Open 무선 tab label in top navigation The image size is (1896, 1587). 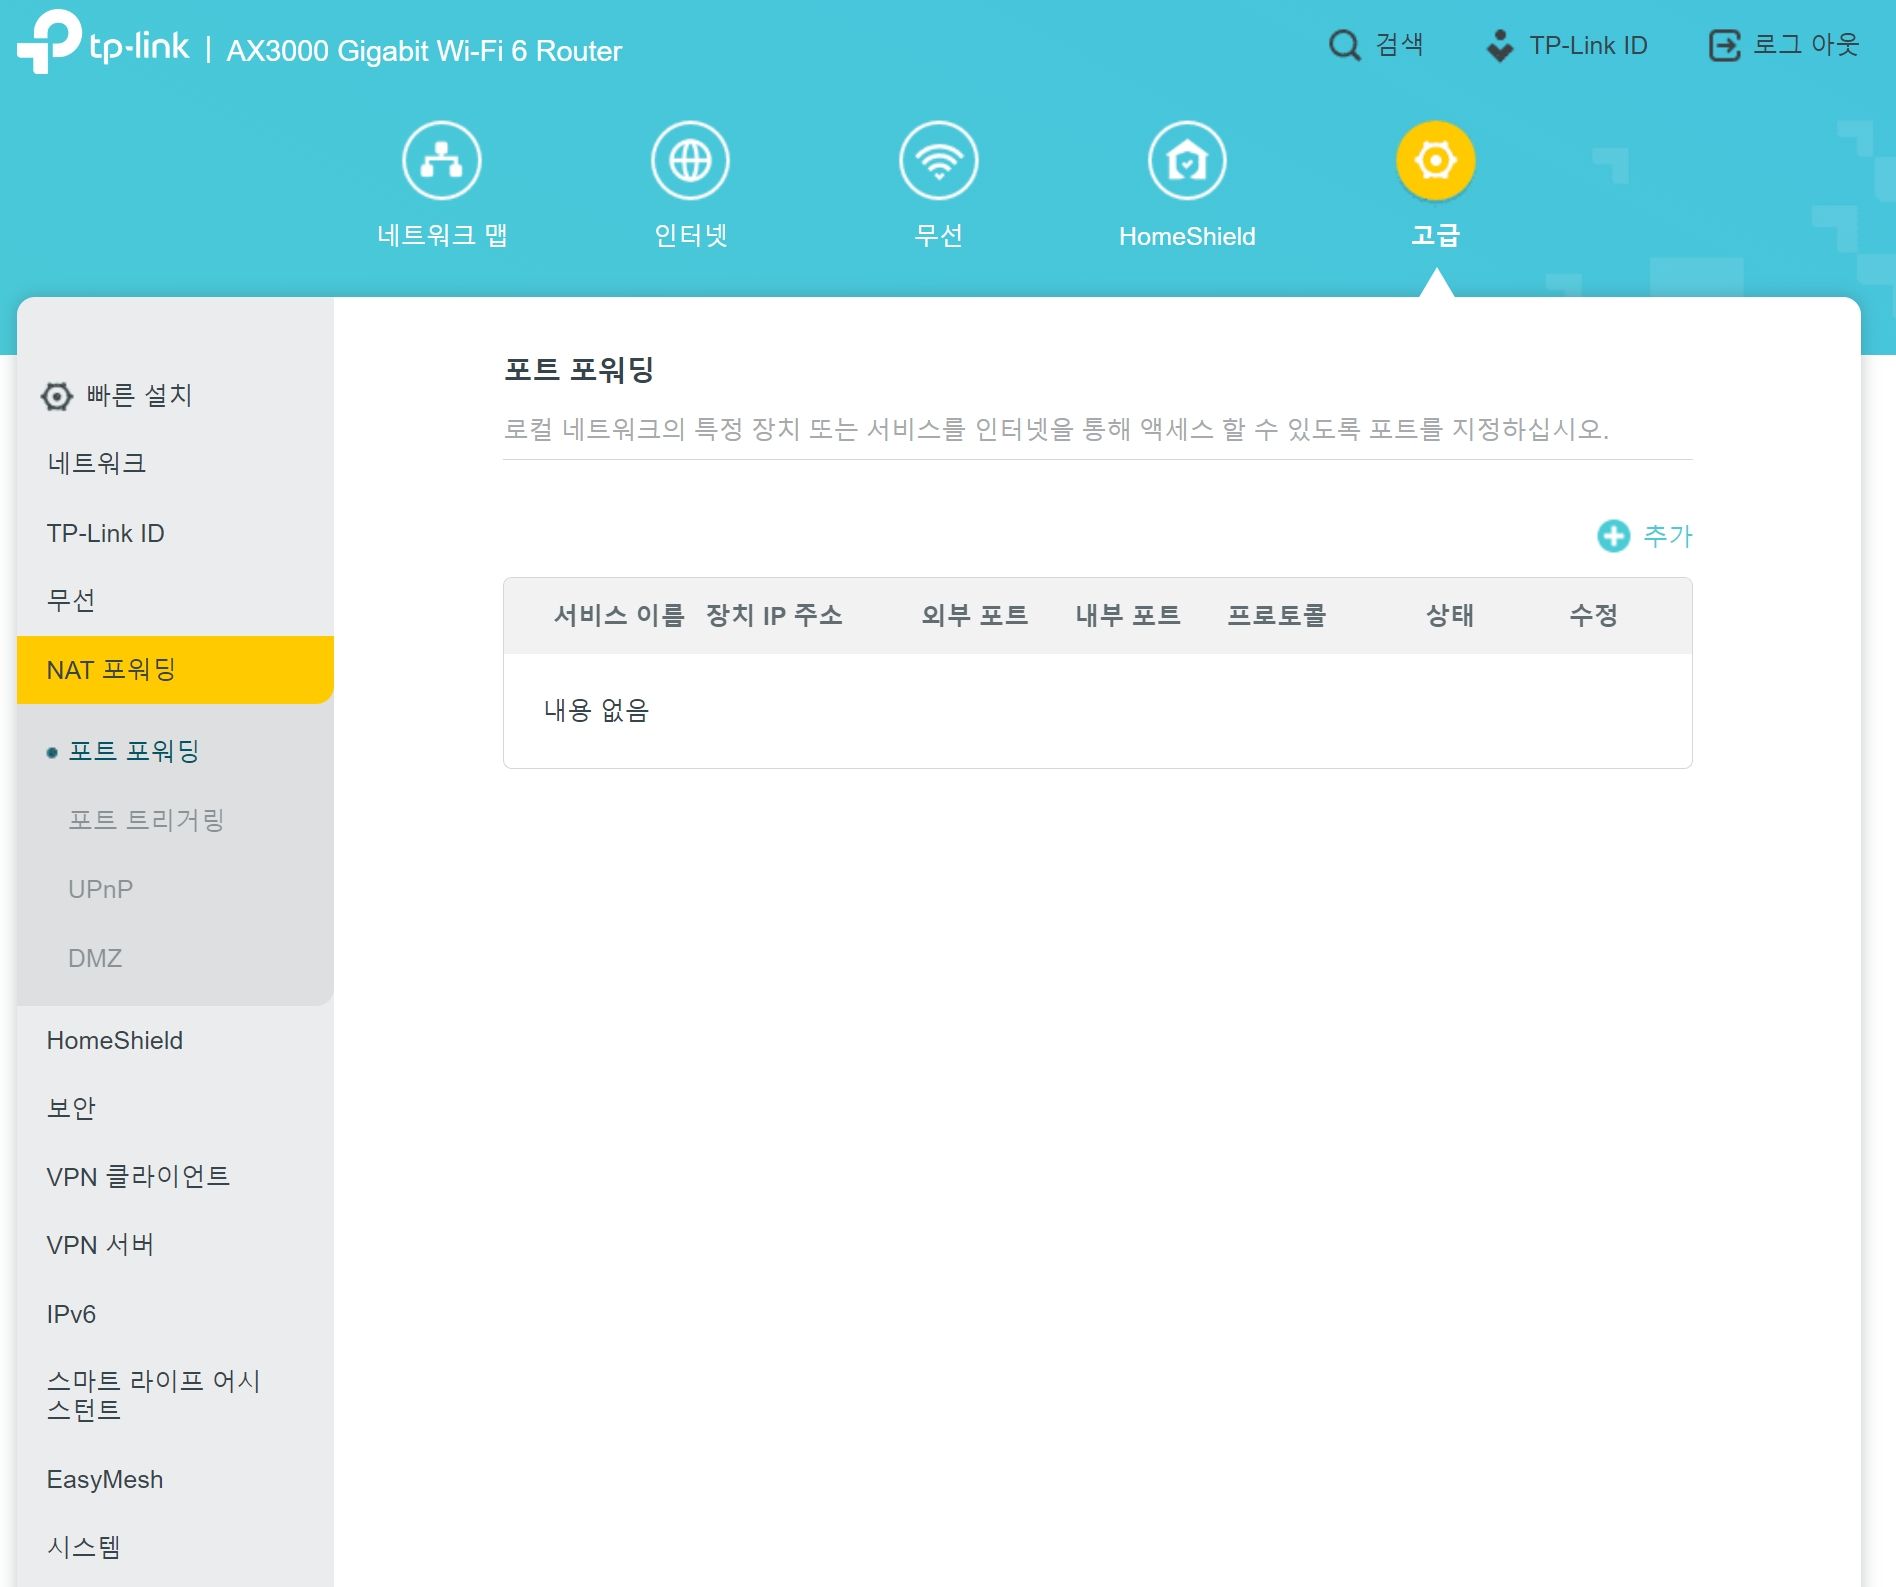click(x=938, y=235)
